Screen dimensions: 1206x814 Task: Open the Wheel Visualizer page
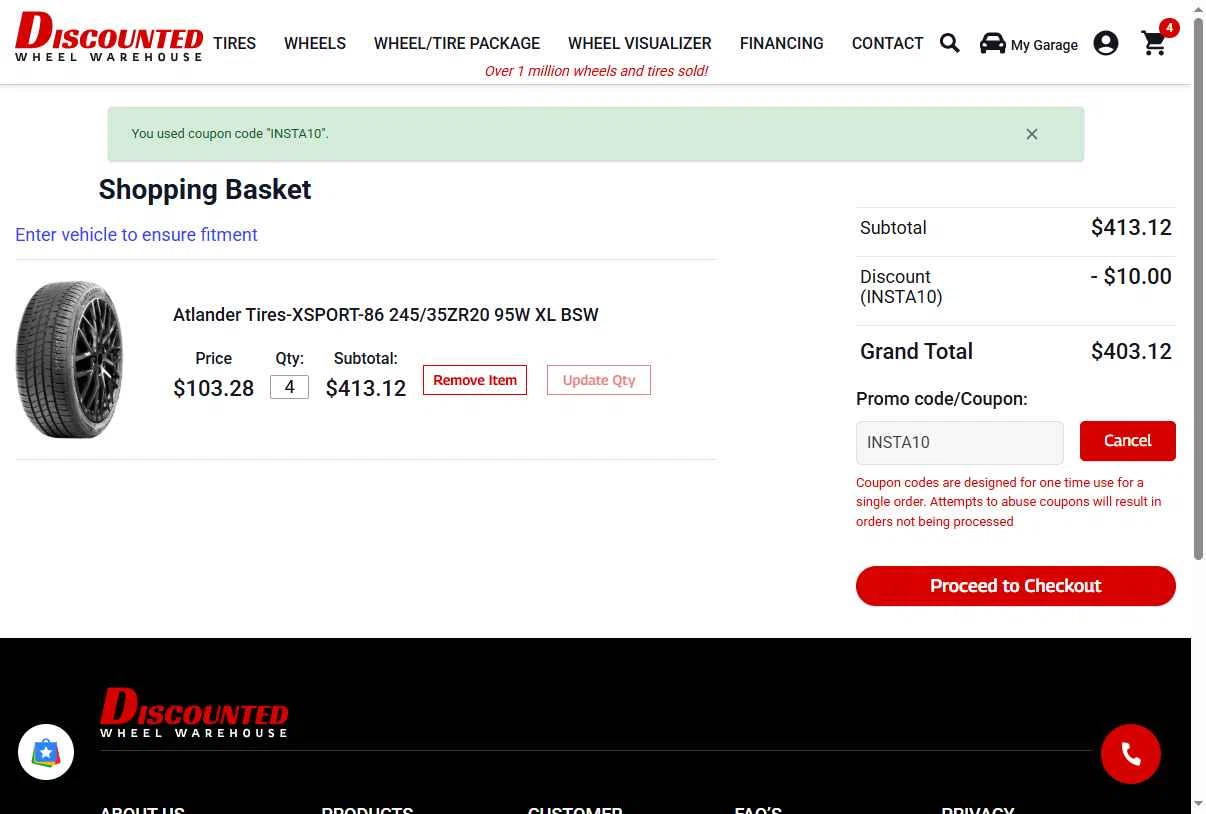(640, 43)
